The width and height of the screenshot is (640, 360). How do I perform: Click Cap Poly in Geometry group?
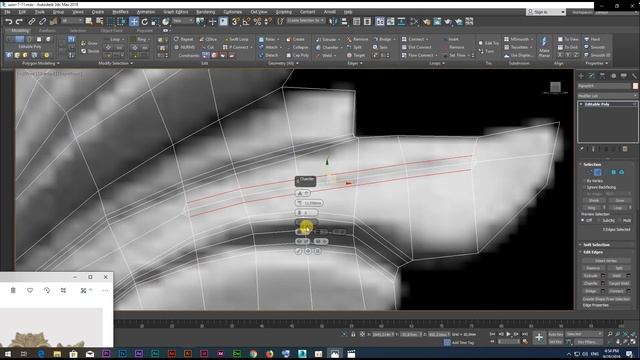tap(298, 55)
